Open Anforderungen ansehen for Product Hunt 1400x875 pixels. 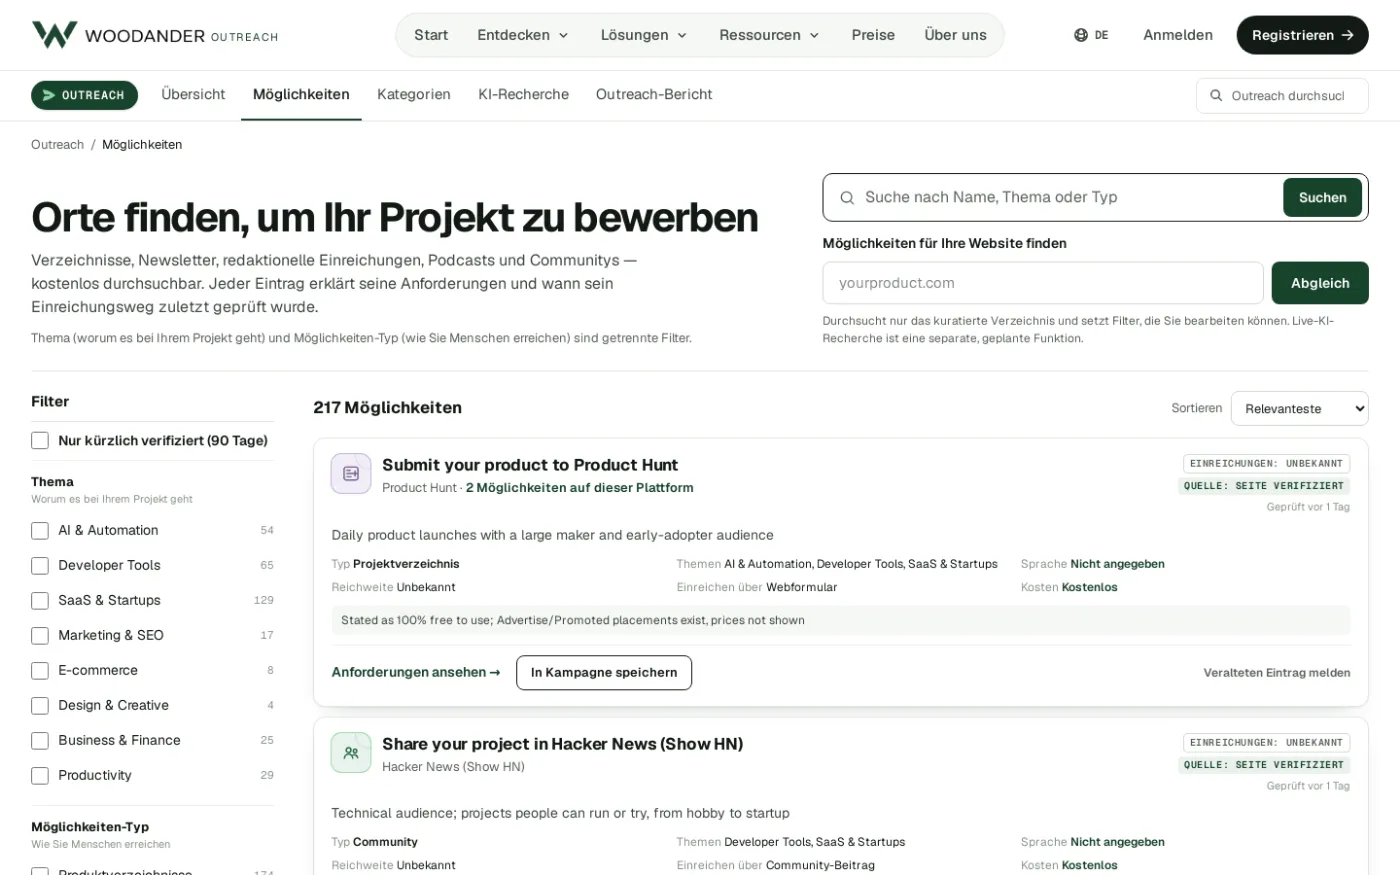click(416, 673)
